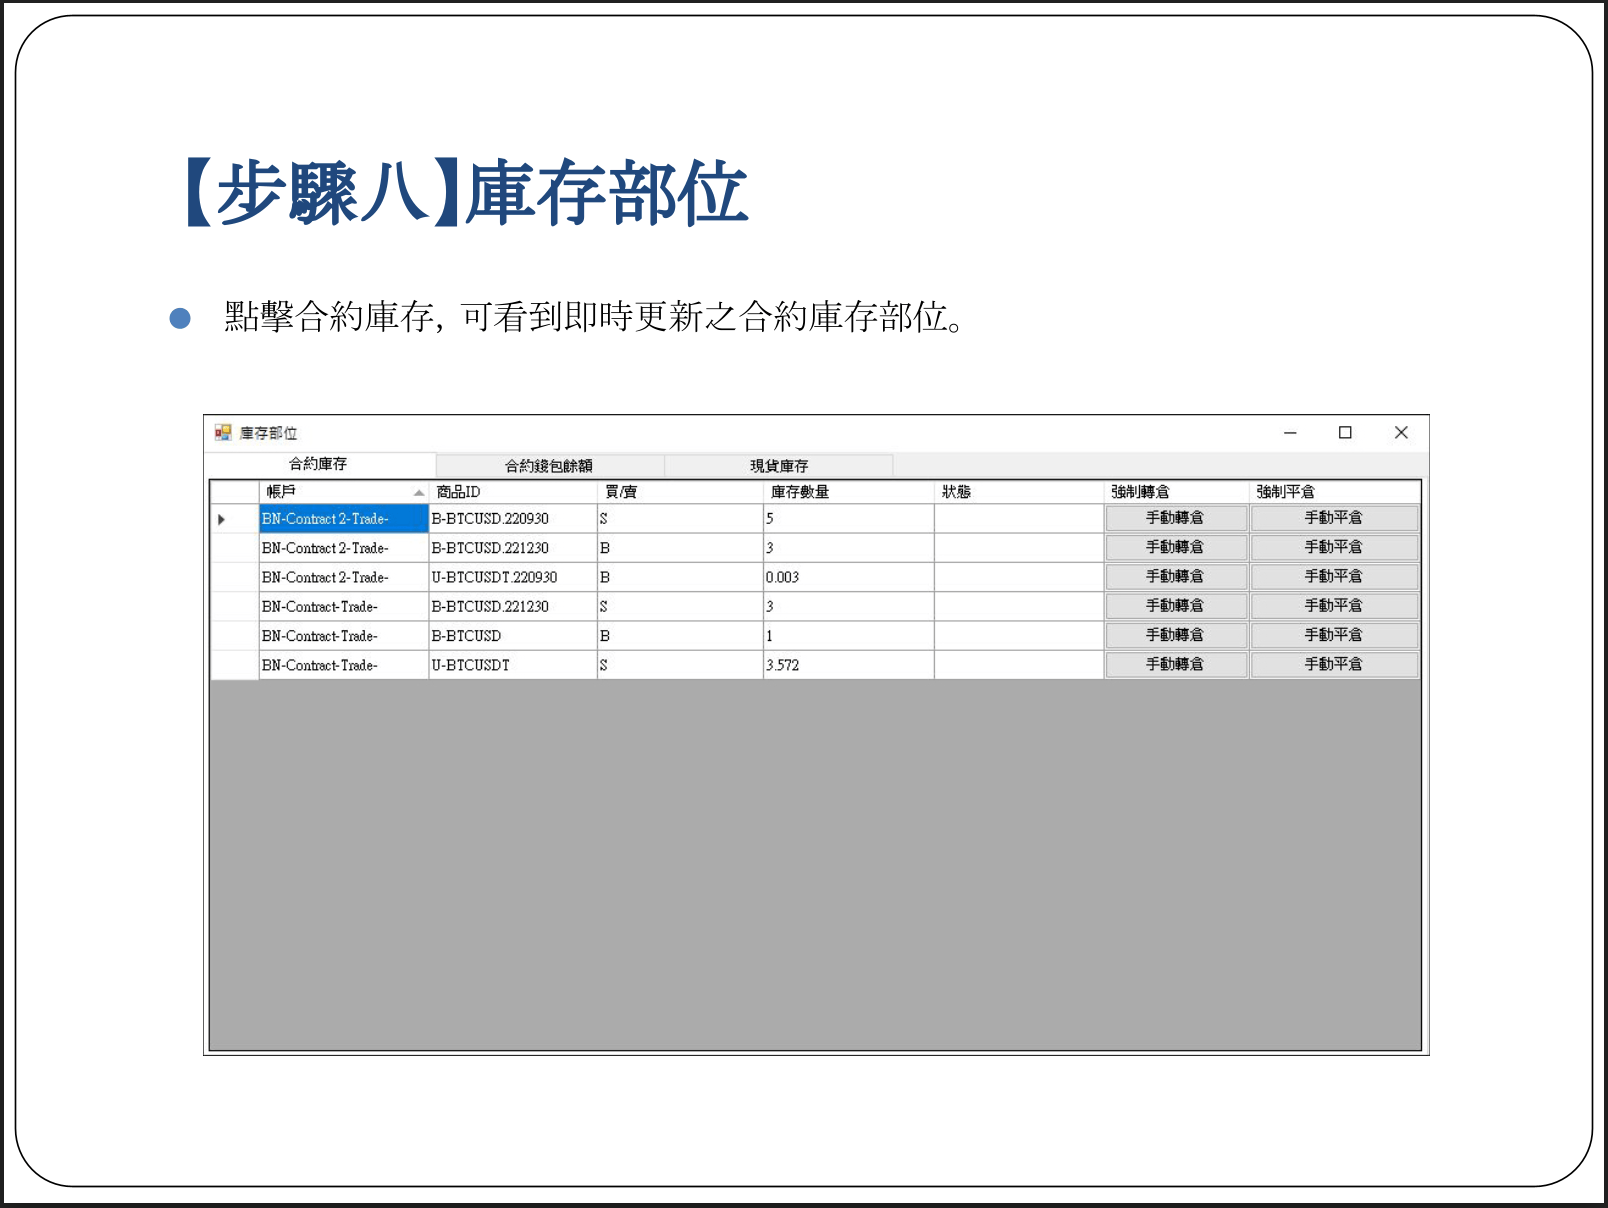The width and height of the screenshot is (1608, 1208).
Task: Click the 庫存數量 column header
Action: click(849, 492)
